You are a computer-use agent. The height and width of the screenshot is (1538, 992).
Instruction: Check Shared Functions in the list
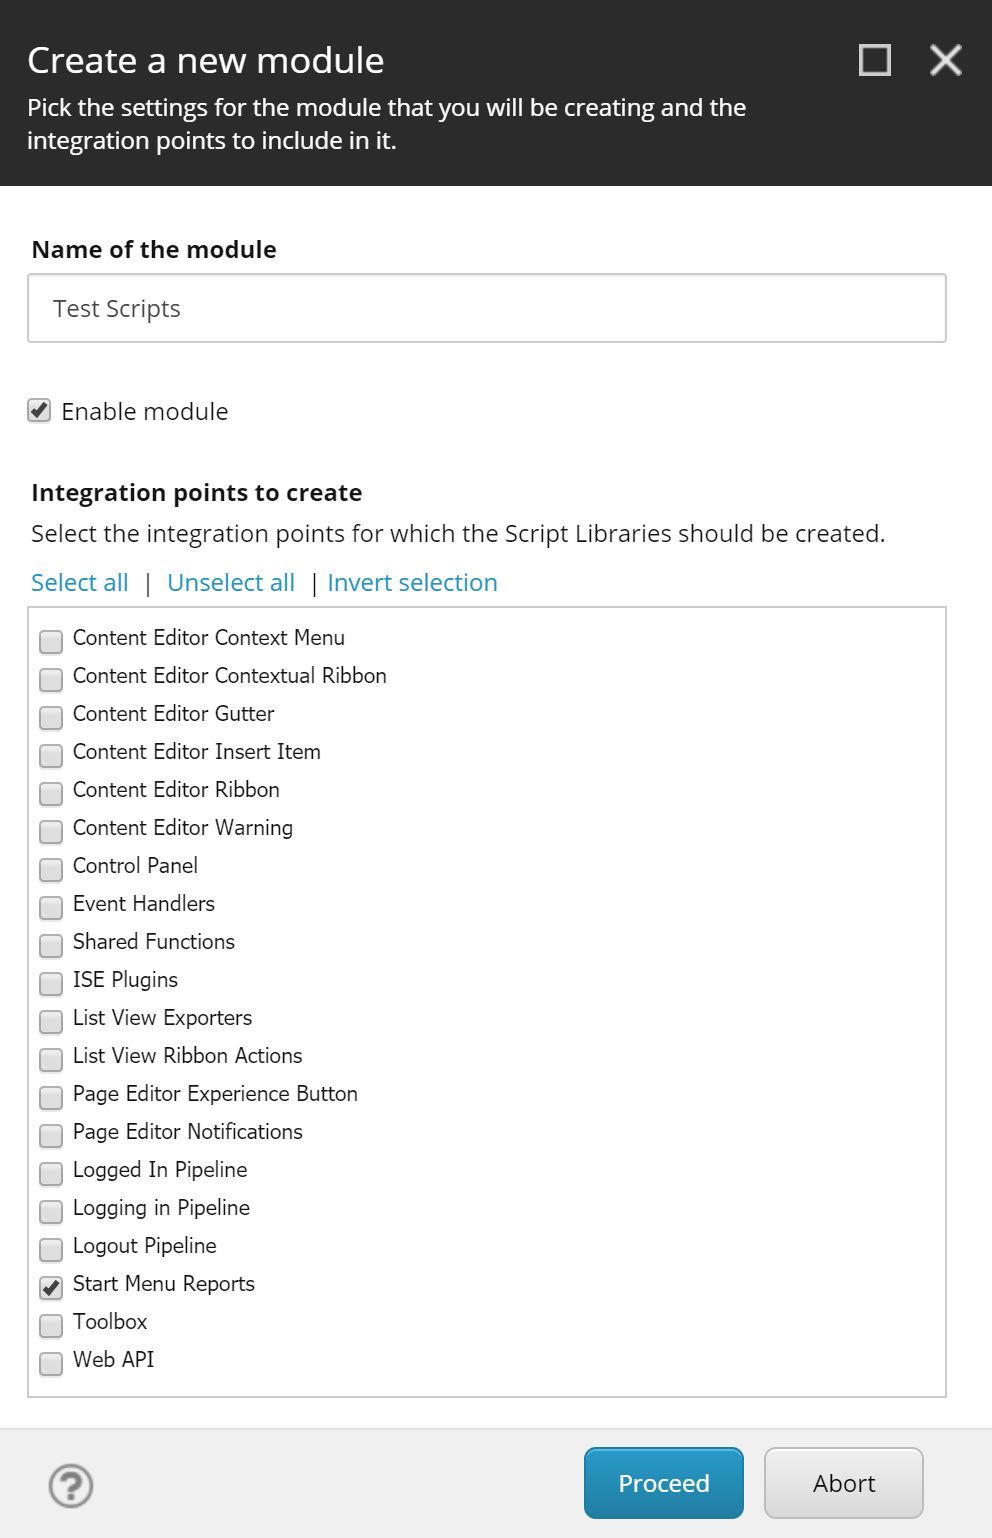point(50,945)
